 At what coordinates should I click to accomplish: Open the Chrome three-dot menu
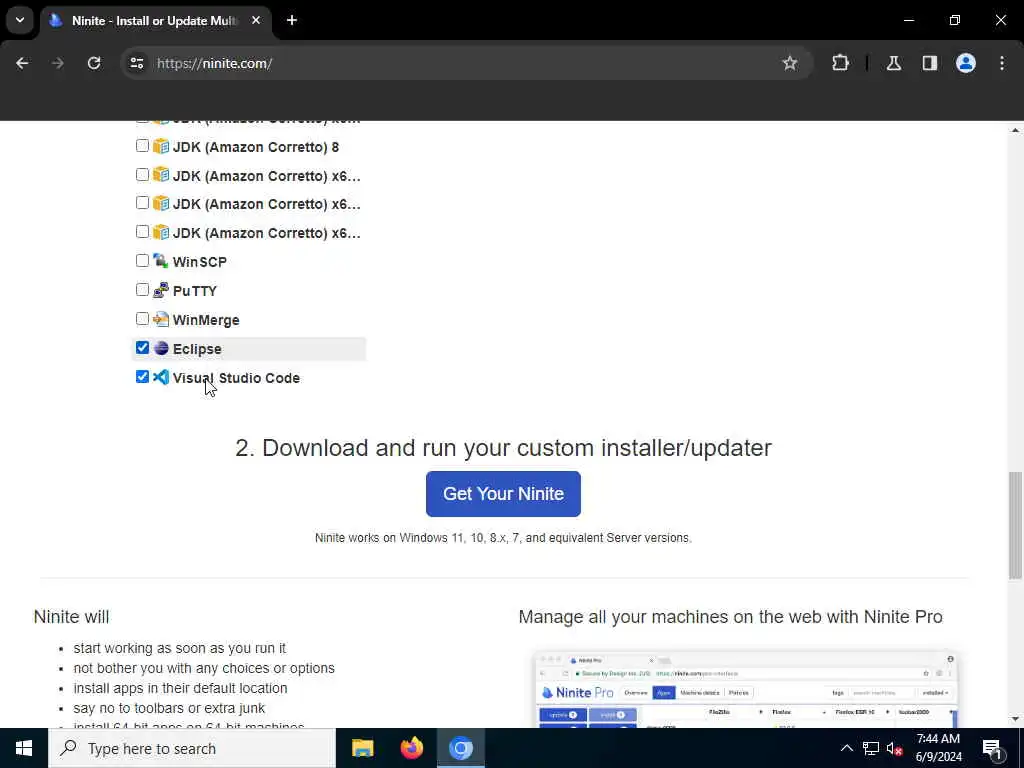(x=1002, y=63)
